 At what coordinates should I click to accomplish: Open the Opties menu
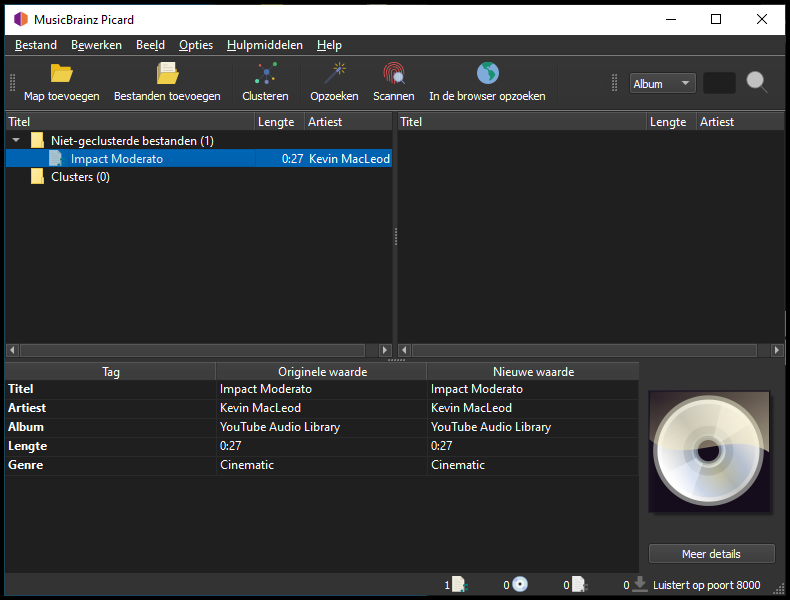[x=196, y=45]
